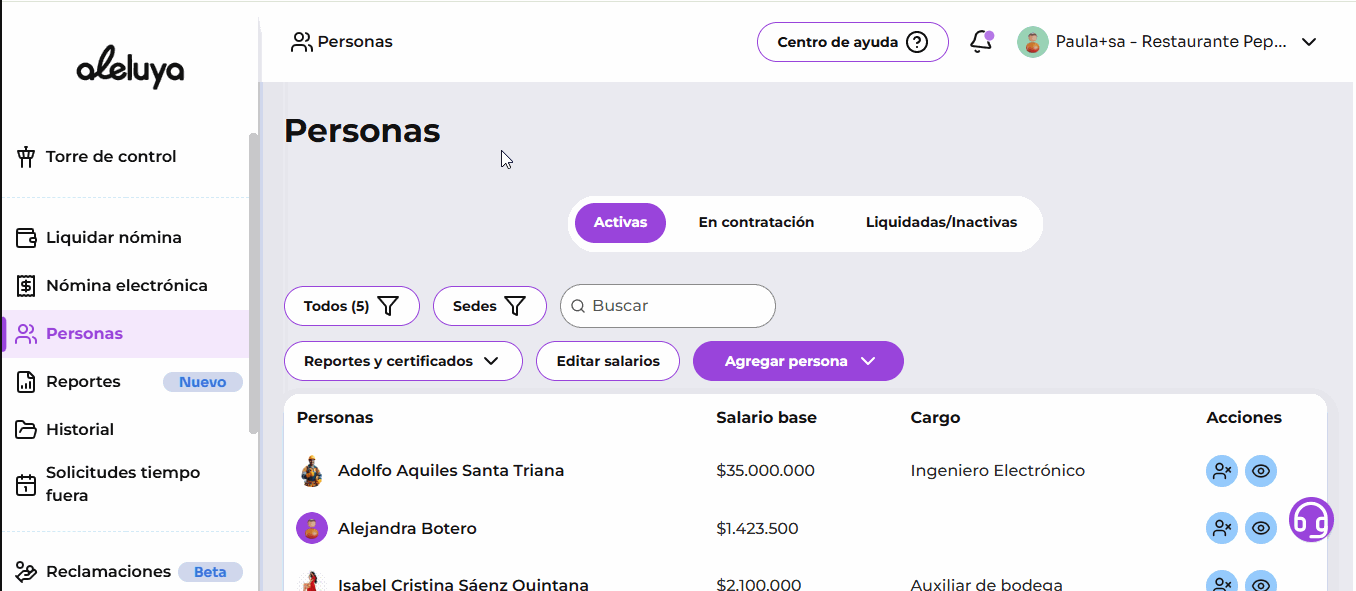
Task: View Alejandra Botero with eye icon
Action: tap(1261, 528)
